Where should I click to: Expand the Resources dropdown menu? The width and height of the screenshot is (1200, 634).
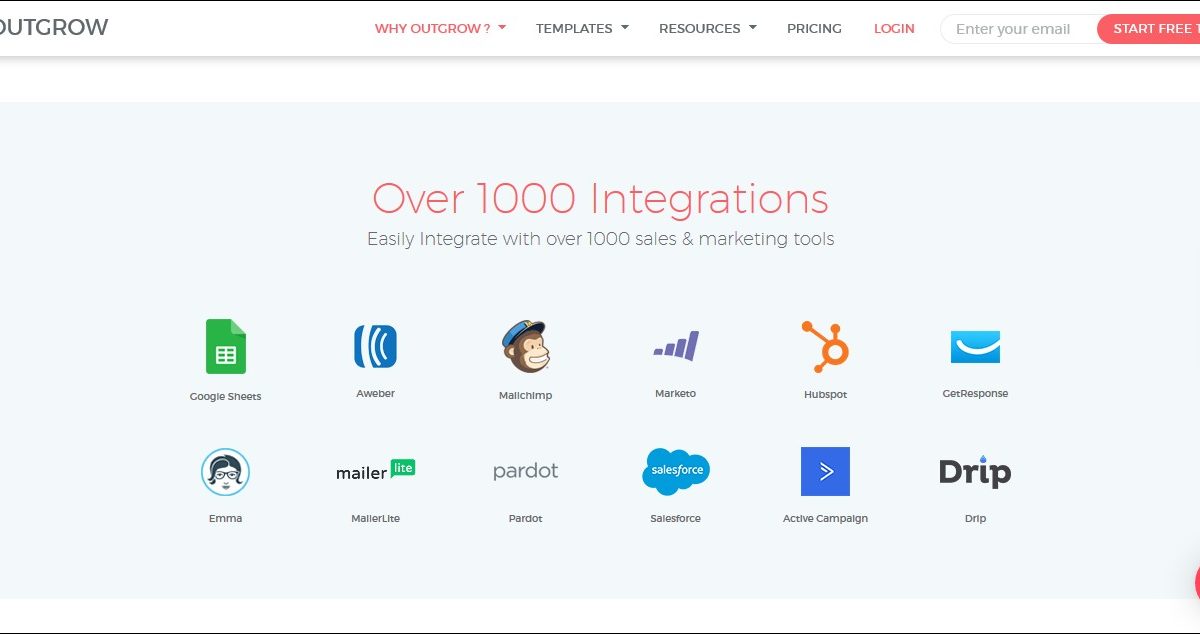point(707,28)
